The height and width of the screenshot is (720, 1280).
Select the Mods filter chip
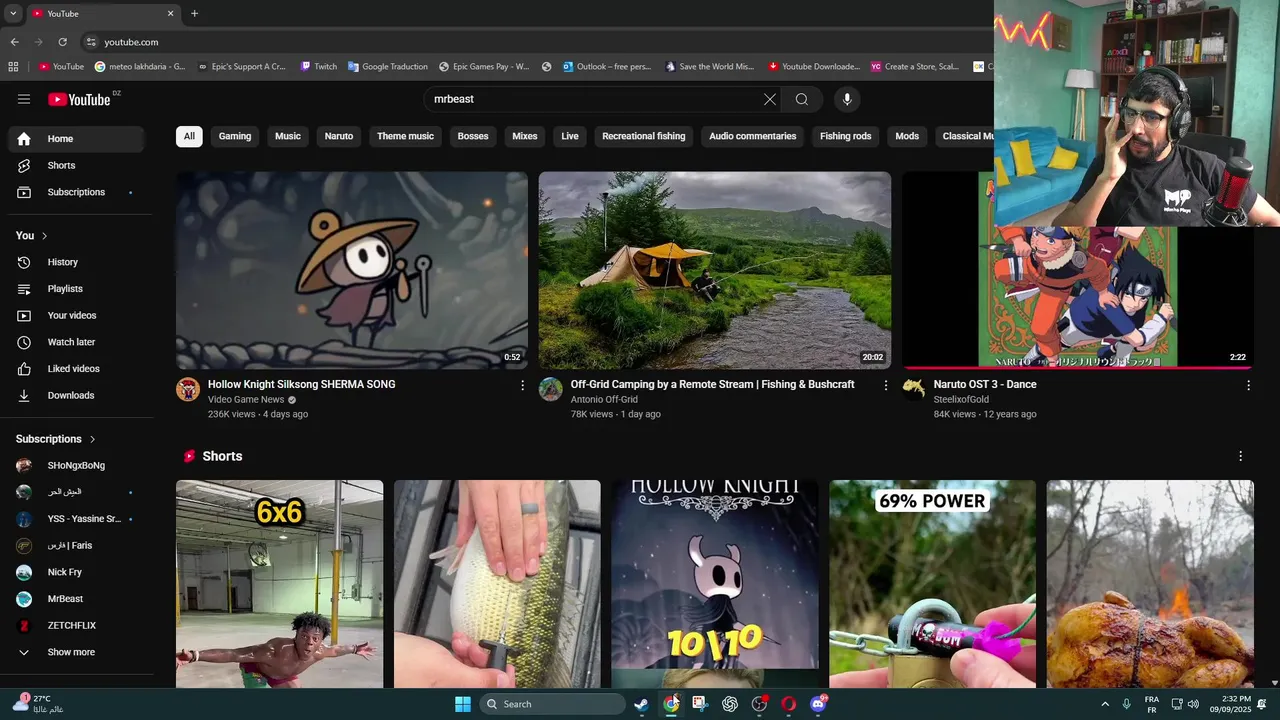coord(907,136)
